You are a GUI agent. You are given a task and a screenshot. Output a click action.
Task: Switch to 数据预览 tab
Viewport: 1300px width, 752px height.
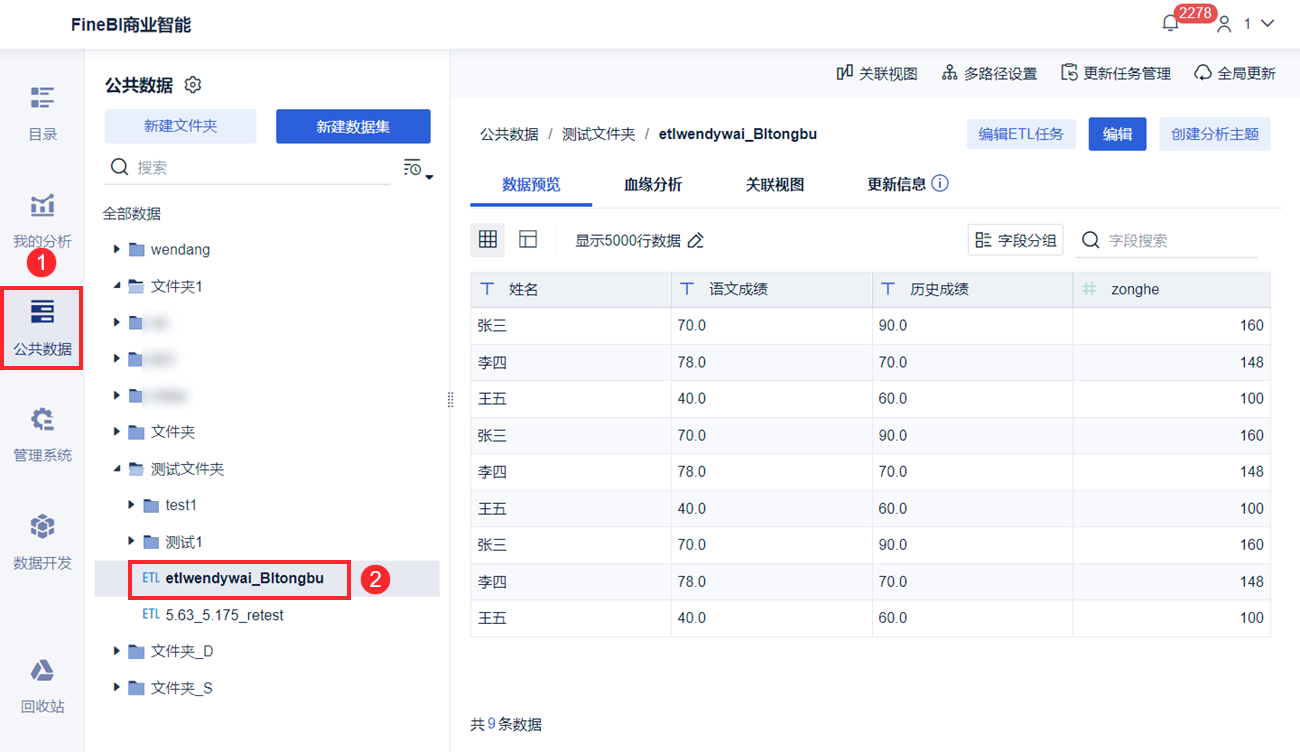pos(531,185)
